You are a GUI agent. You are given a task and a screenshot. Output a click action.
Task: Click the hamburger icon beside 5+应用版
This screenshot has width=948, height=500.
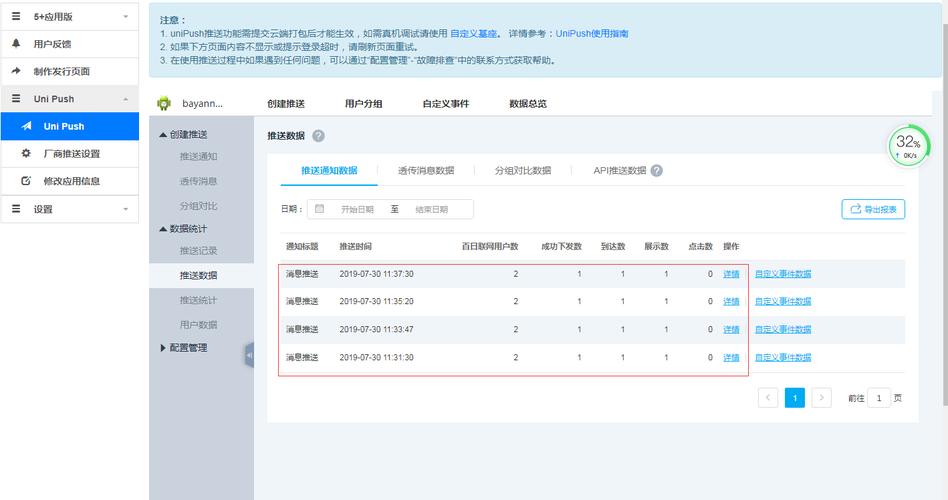point(16,16)
